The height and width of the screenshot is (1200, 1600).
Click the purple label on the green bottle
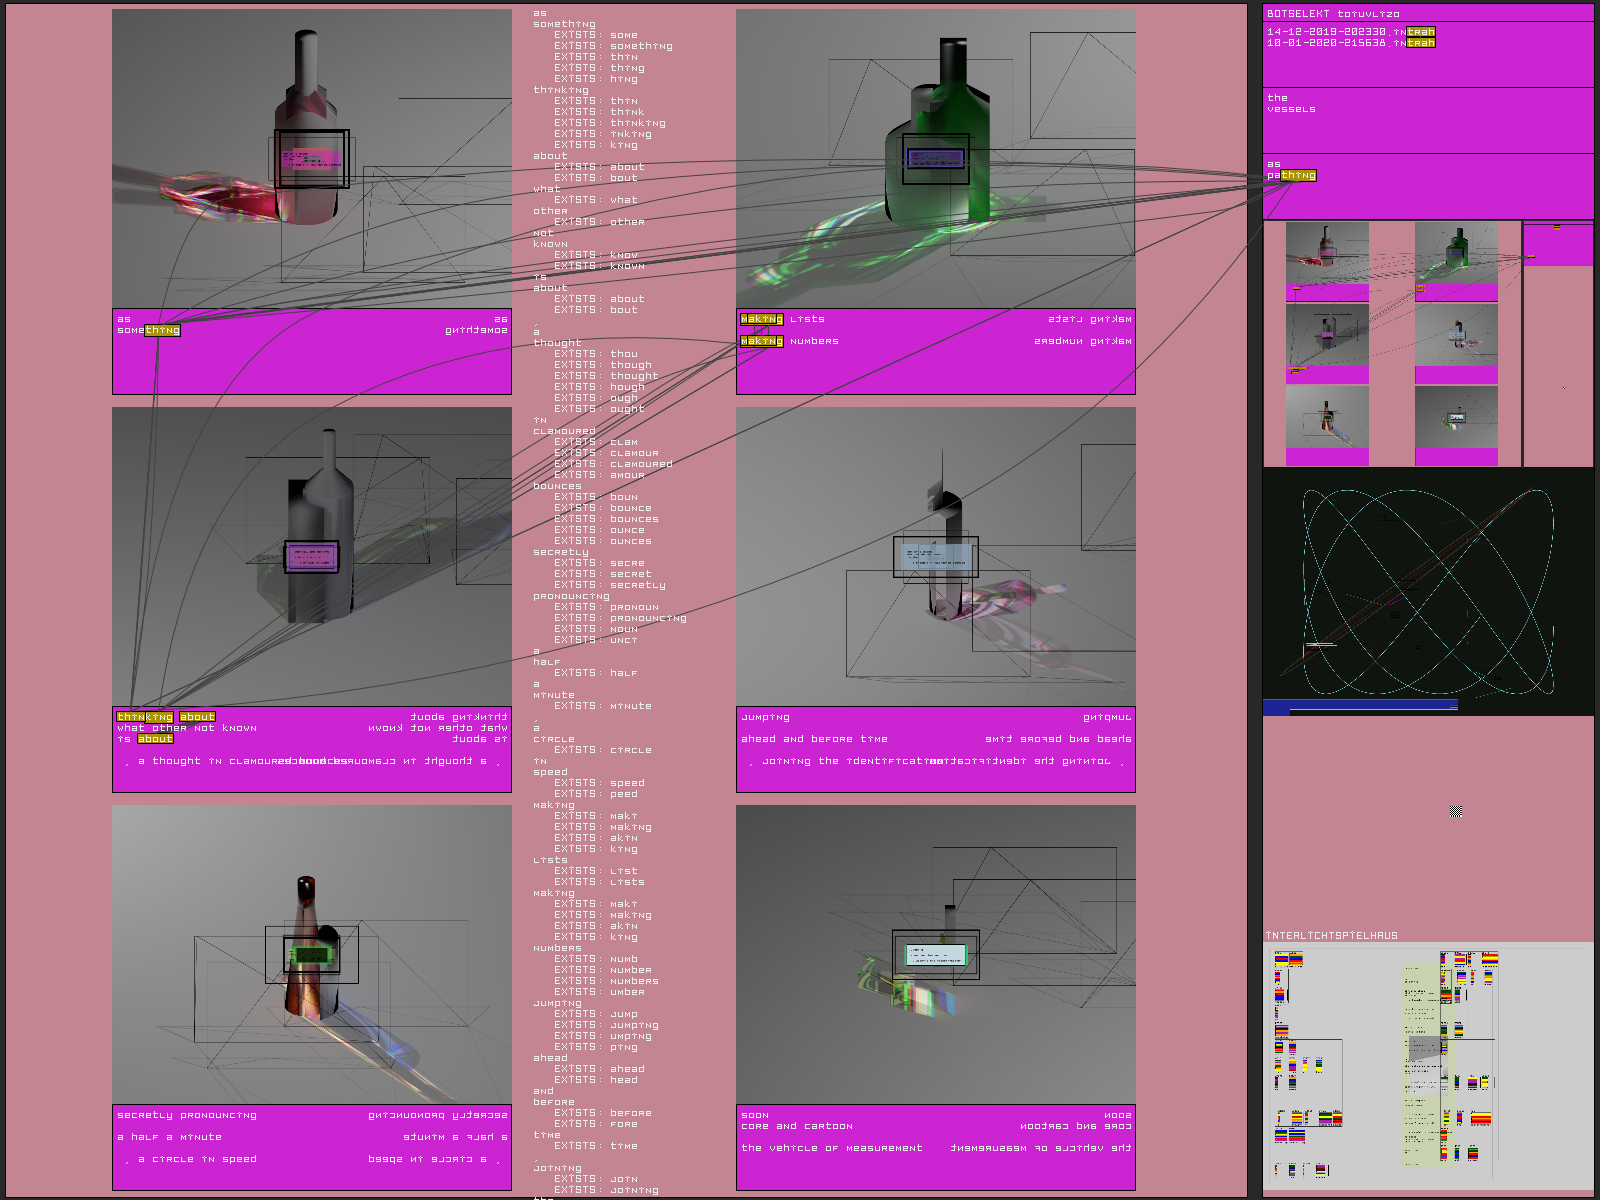(x=935, y=158)
